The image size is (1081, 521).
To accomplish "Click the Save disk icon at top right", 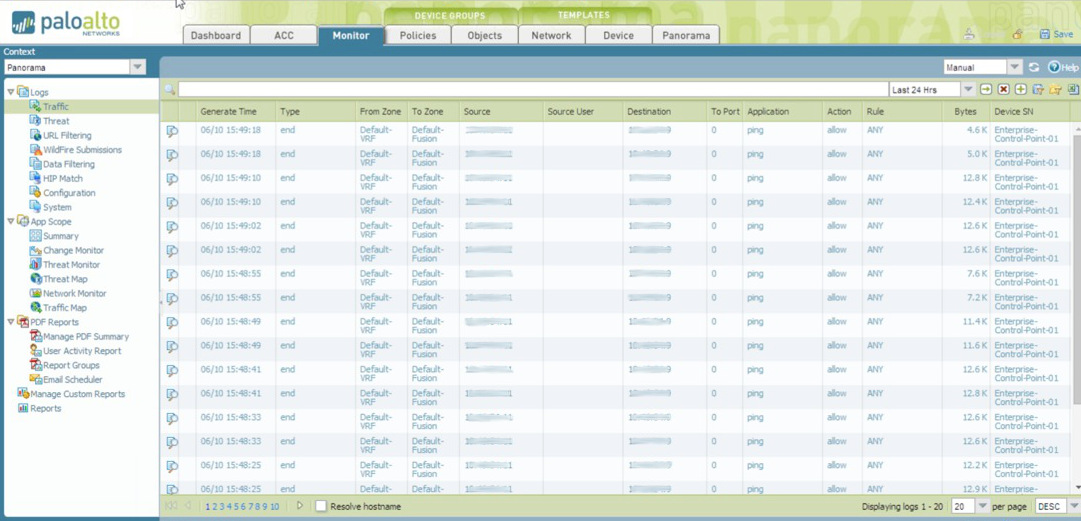I will [x=1055, y=34].
